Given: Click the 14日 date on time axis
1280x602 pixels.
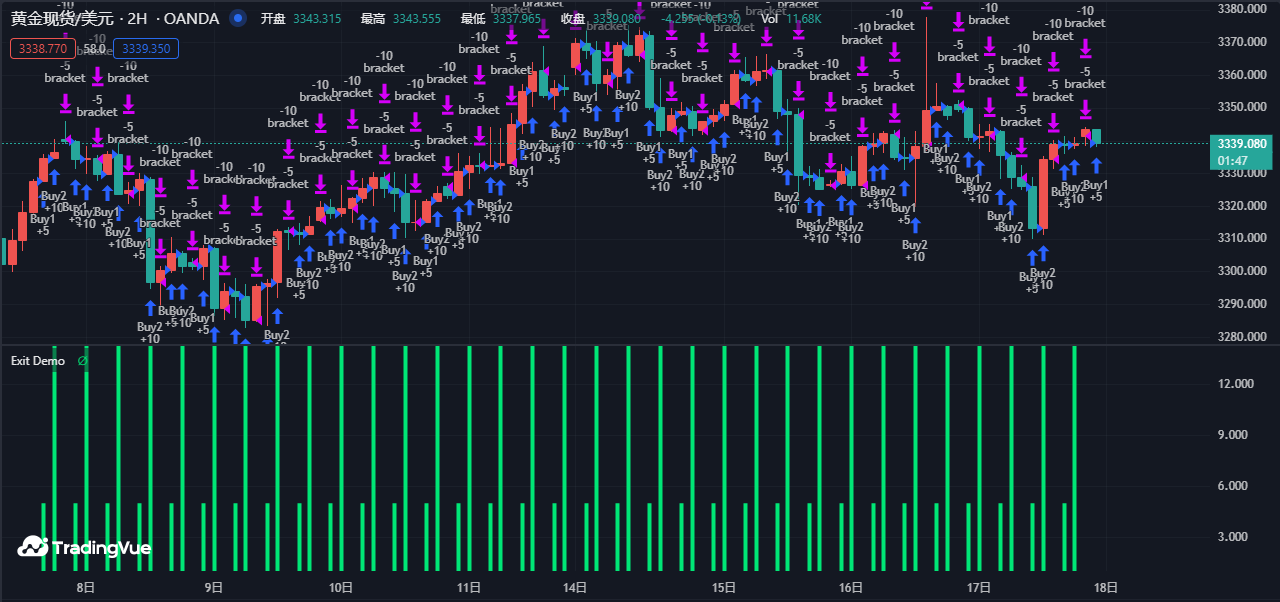Looking at the screenshot, I should click(574, 588).
